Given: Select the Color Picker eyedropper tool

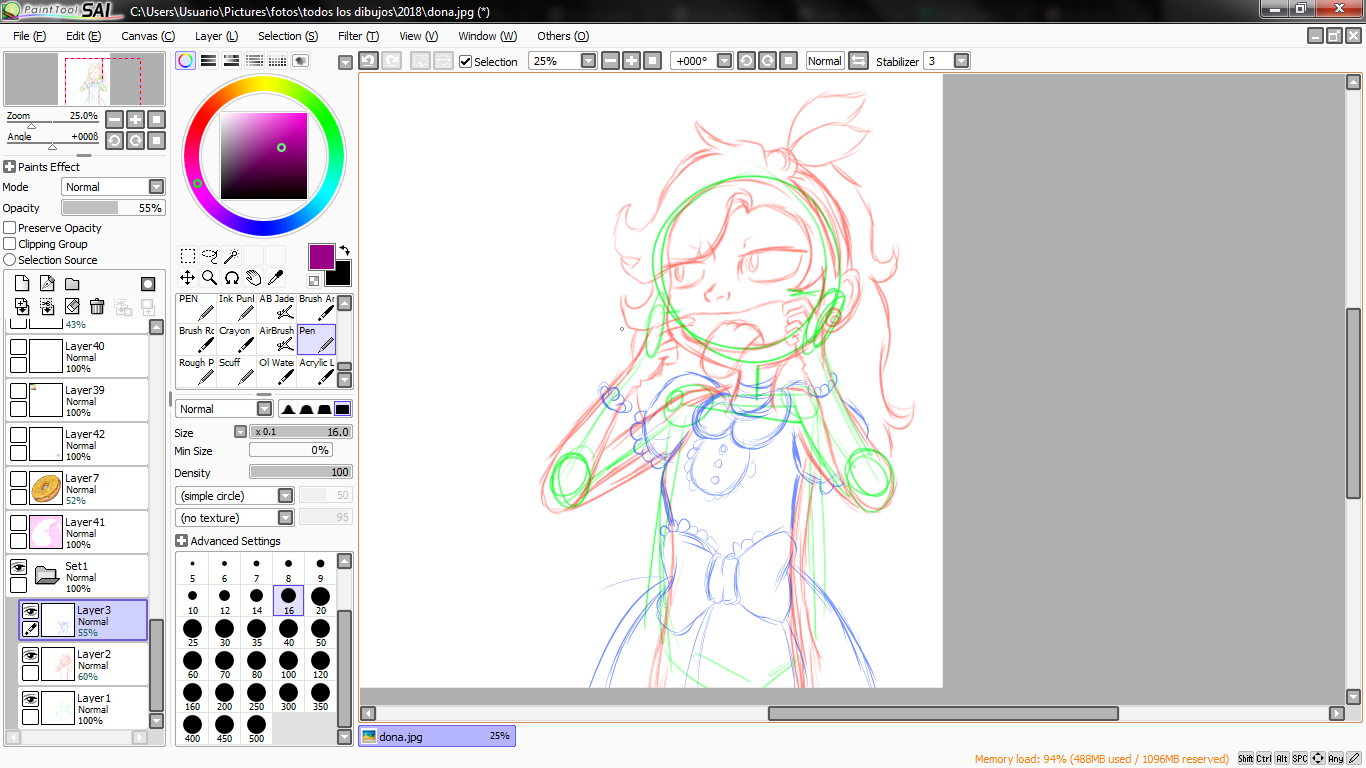Looking at the screenshot, I should [x=276, y=278].
